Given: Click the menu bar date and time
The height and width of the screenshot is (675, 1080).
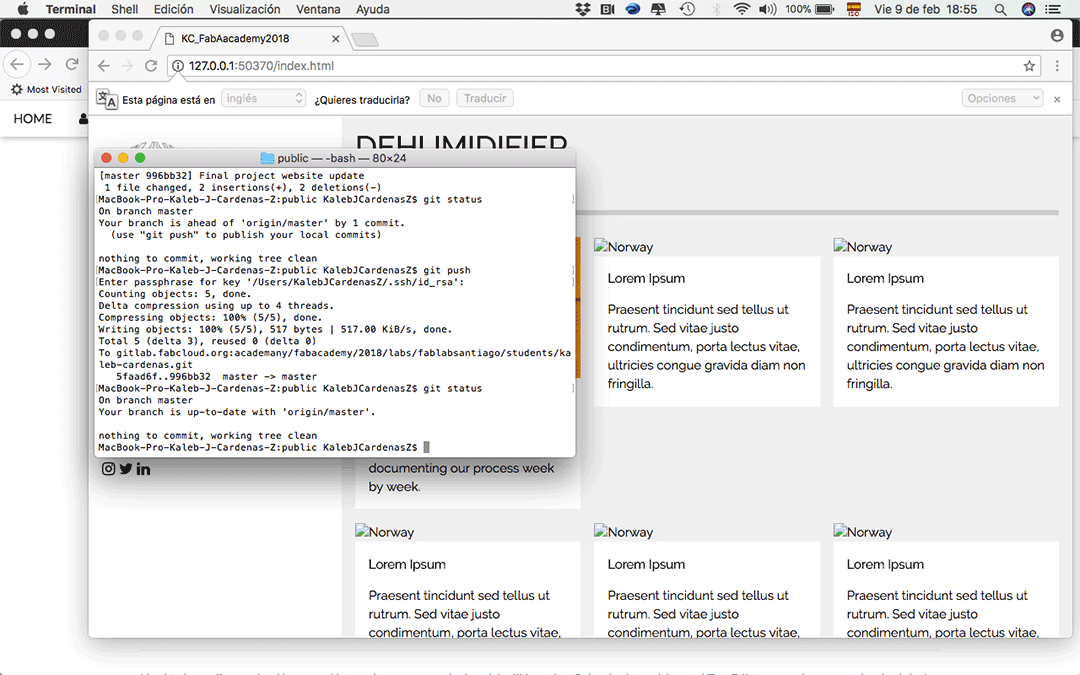Looking at the screenshot, I should [x=925, y=9].
